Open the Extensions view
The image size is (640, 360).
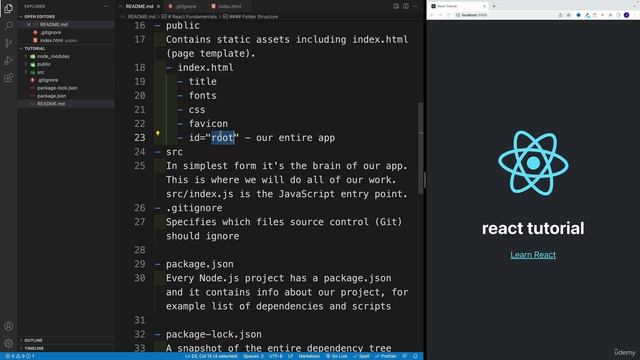(8, 78)
